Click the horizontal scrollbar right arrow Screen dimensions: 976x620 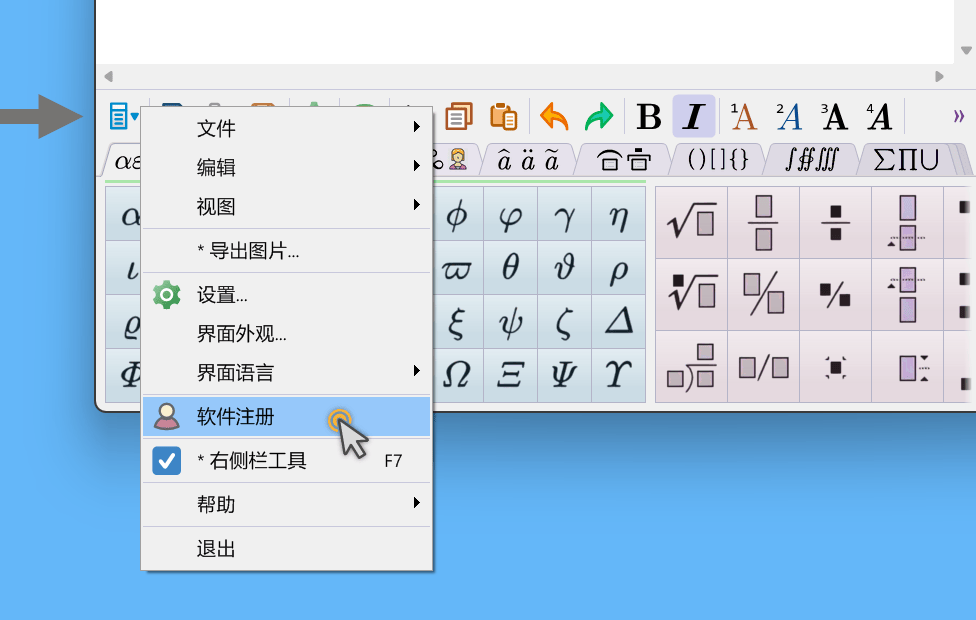pyautogui.click(x=939, y=77)
